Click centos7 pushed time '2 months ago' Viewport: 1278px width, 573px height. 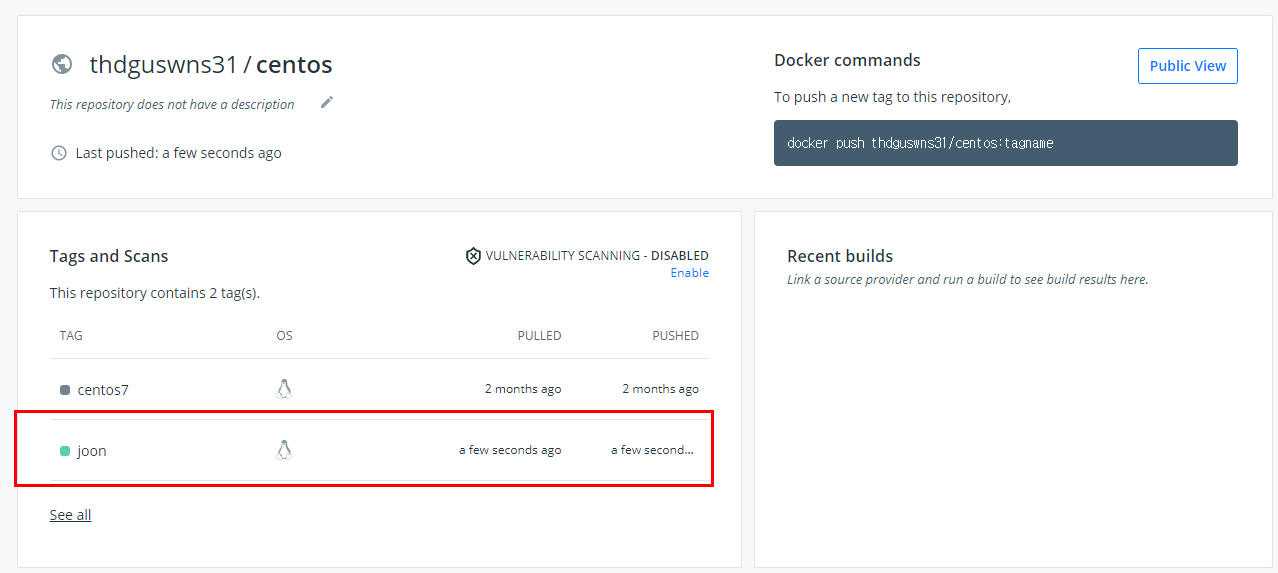pyautogui.click(x=661, y=389)
